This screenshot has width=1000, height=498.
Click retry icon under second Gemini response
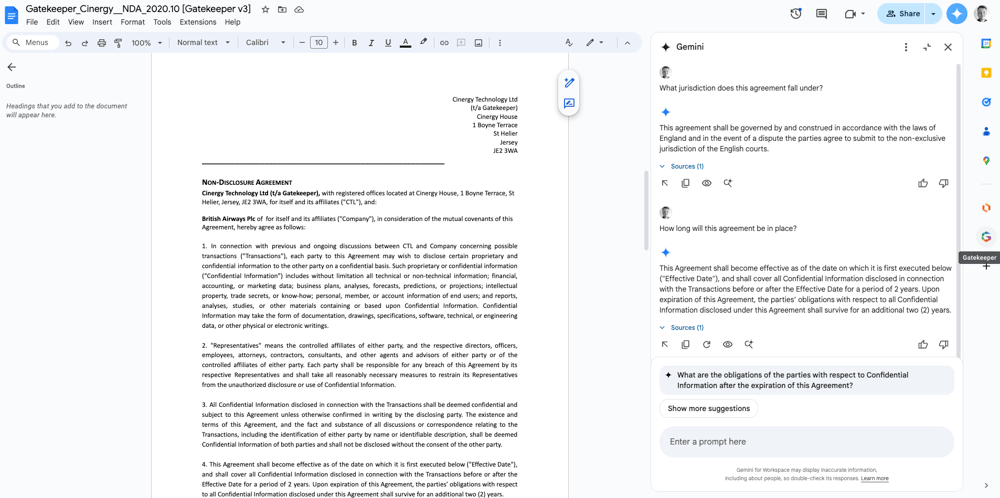point(706,344)
